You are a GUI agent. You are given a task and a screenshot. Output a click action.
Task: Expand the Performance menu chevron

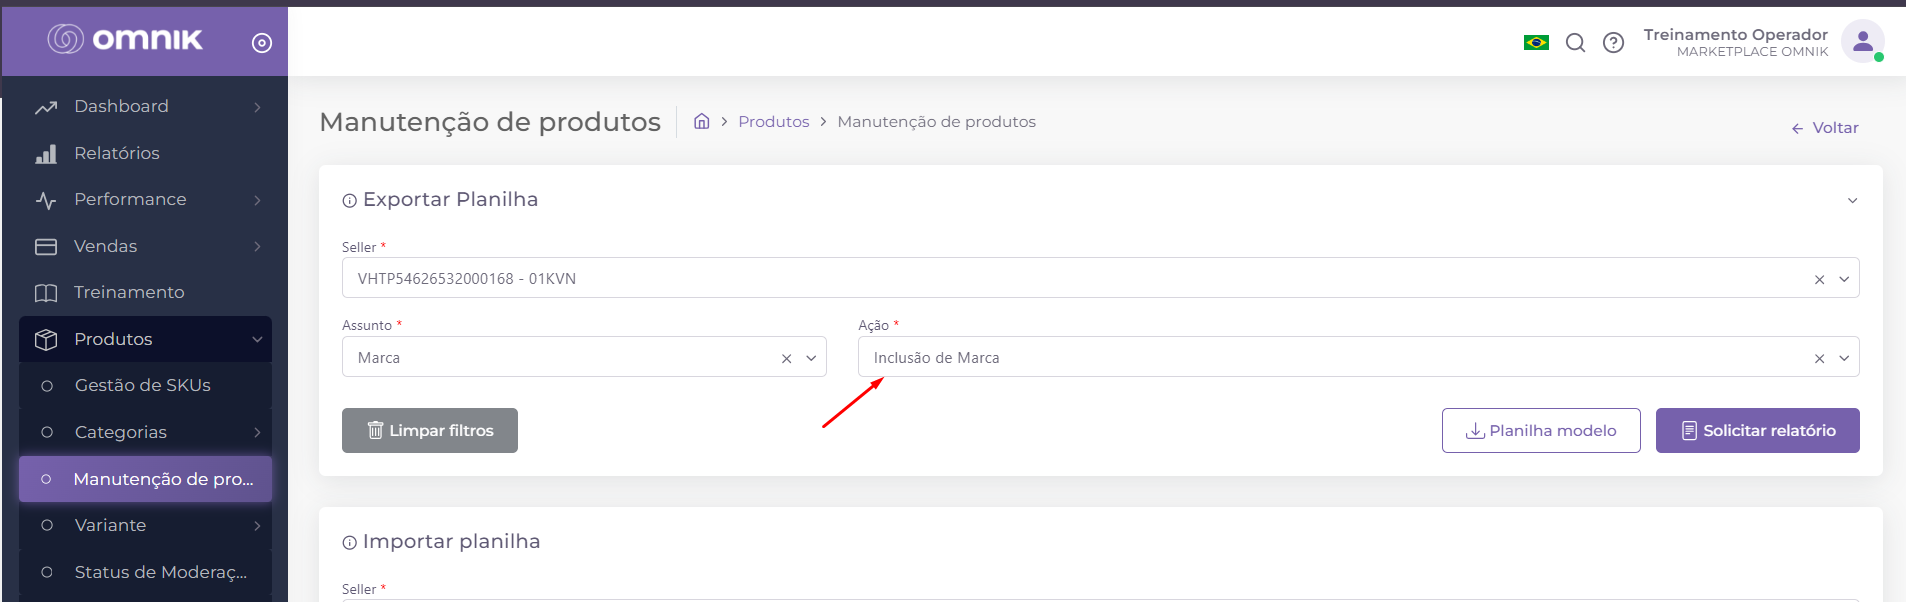(257, 200)
